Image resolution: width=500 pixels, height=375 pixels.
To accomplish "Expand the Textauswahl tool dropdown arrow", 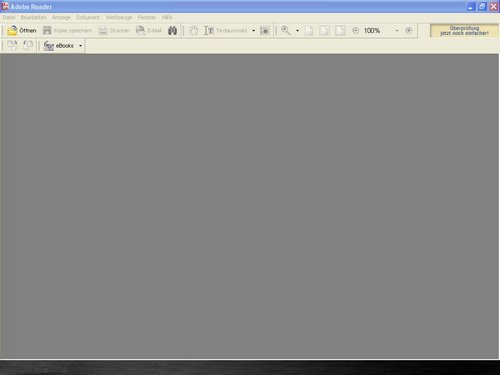I will (253, 31).
